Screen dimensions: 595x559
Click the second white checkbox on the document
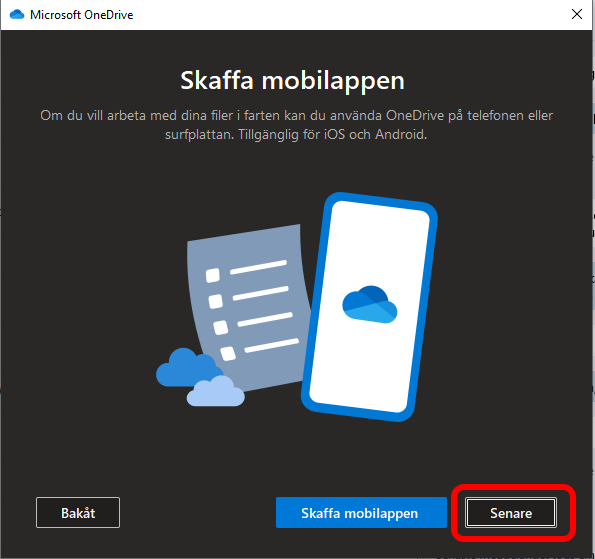(x=216, y=301)
